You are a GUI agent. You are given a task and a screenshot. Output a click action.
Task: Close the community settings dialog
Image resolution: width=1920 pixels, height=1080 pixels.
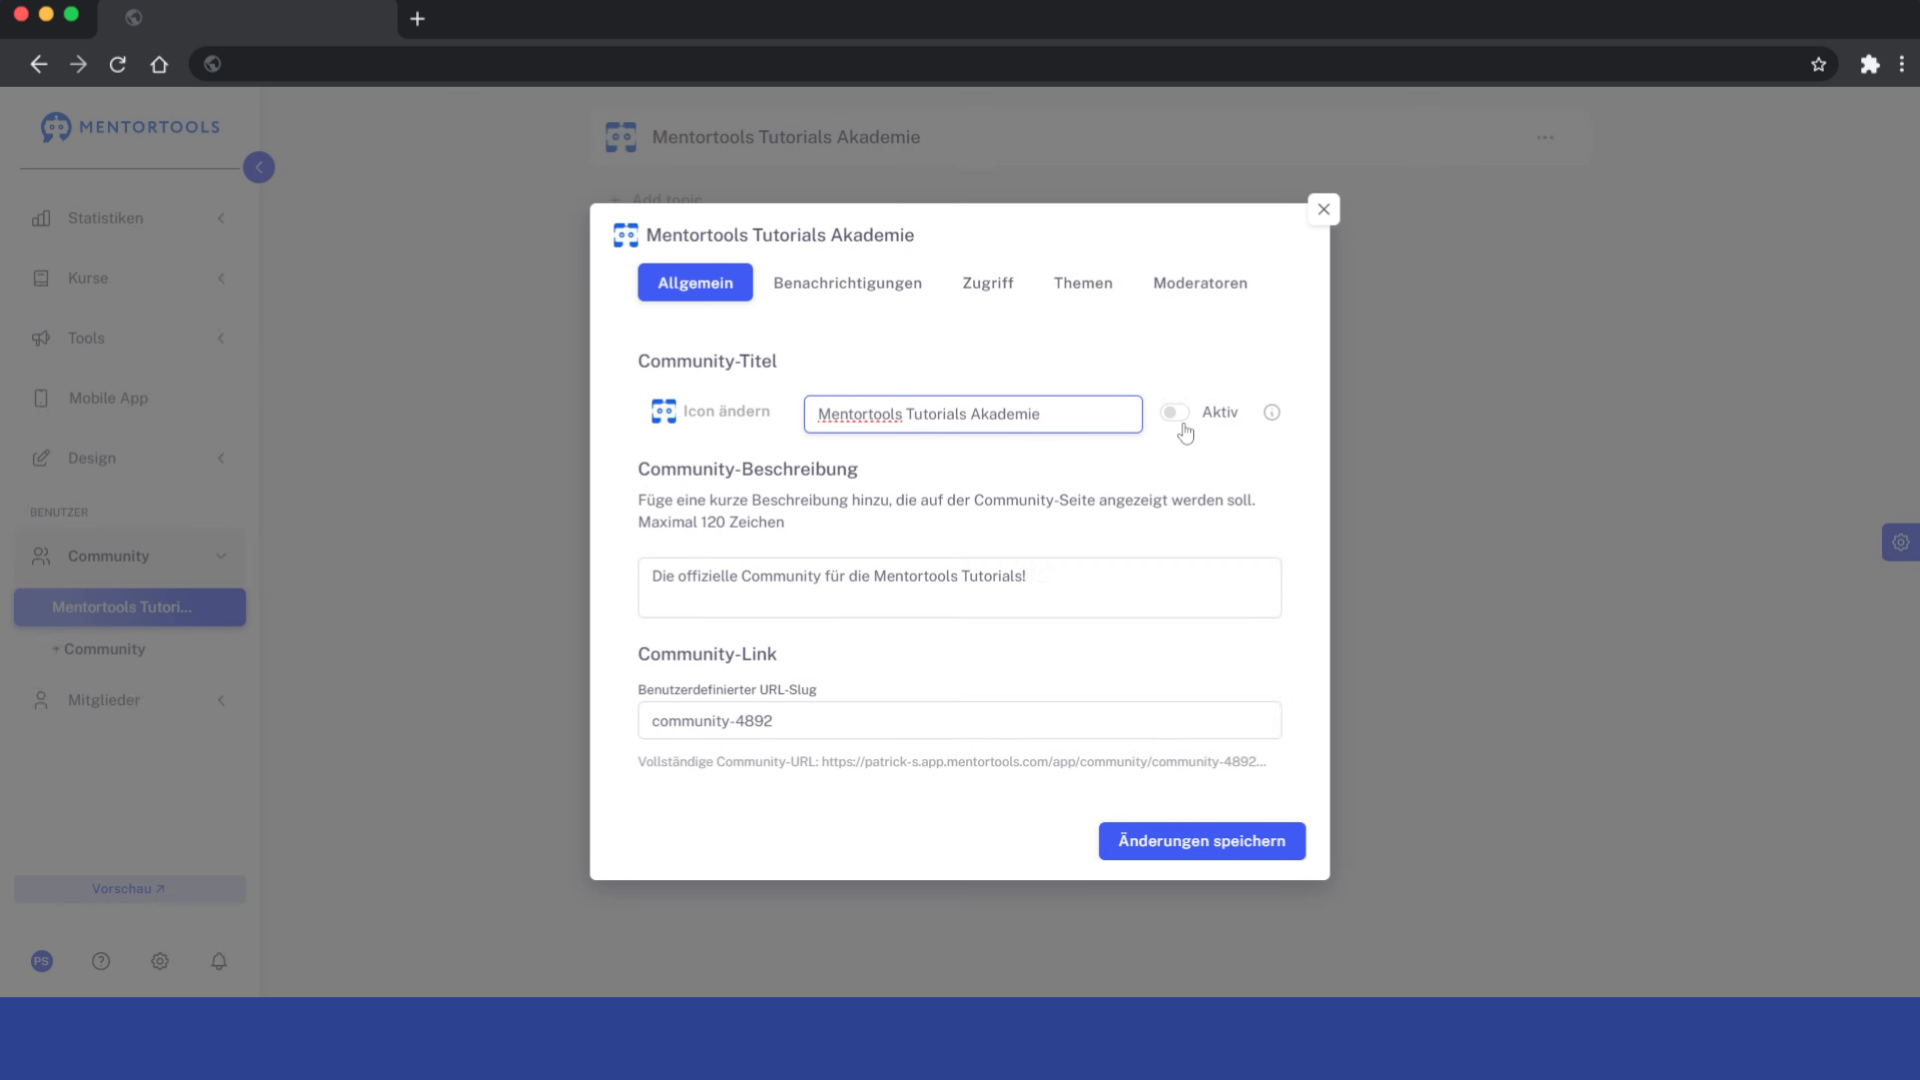1324,209
